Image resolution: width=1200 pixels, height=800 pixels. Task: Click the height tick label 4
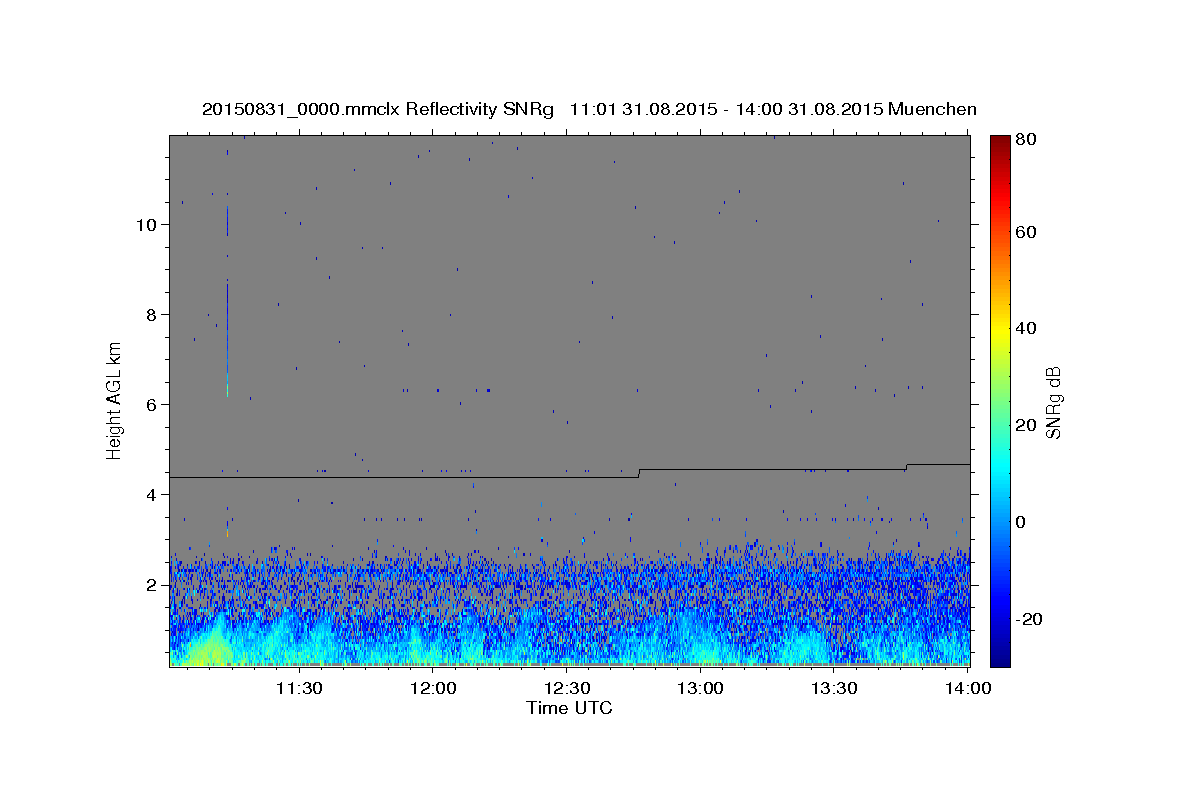(151, 494)
